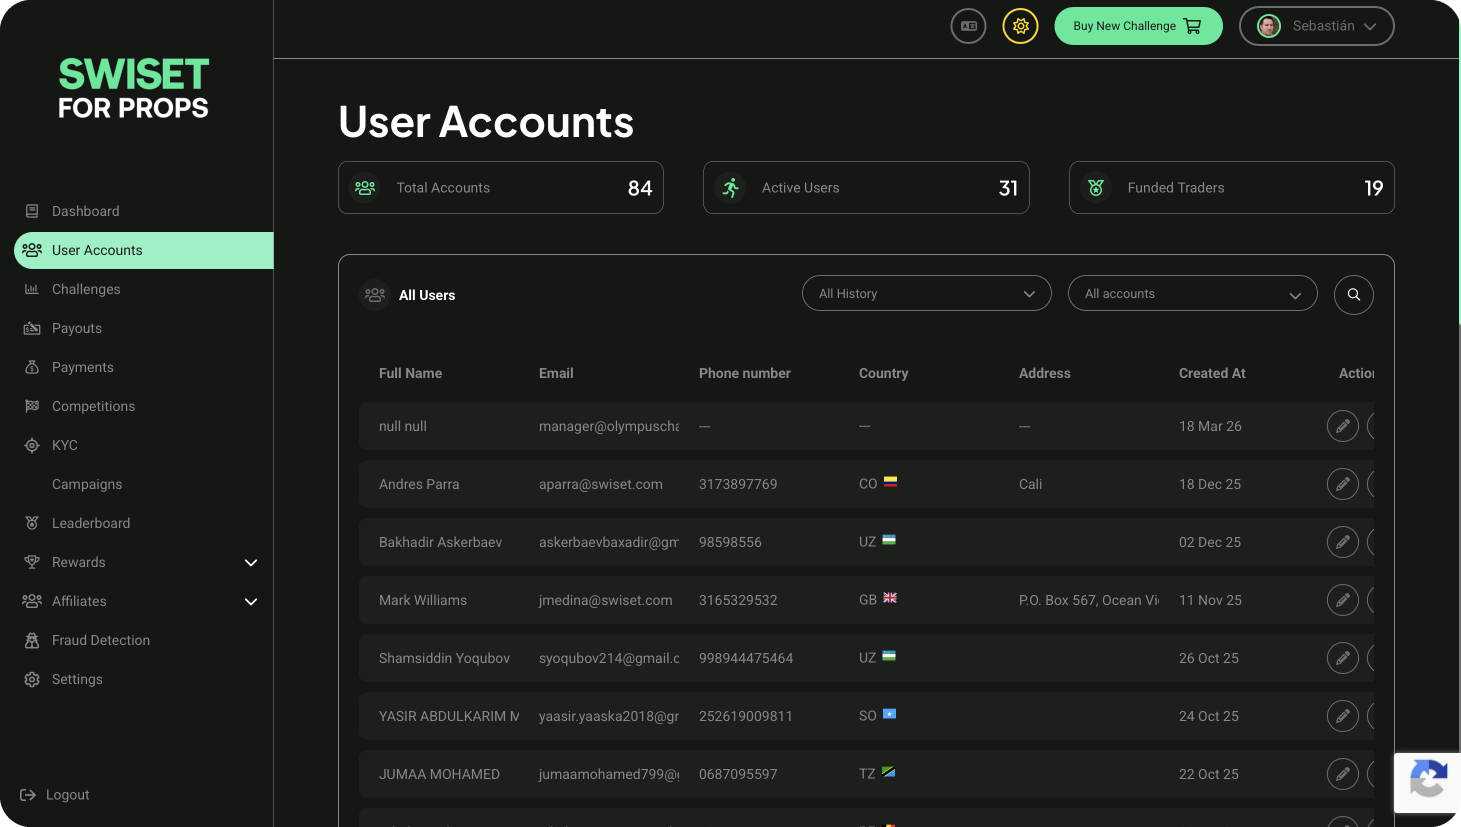Click the Settings gear icon in sidebar

pos(32,679)
